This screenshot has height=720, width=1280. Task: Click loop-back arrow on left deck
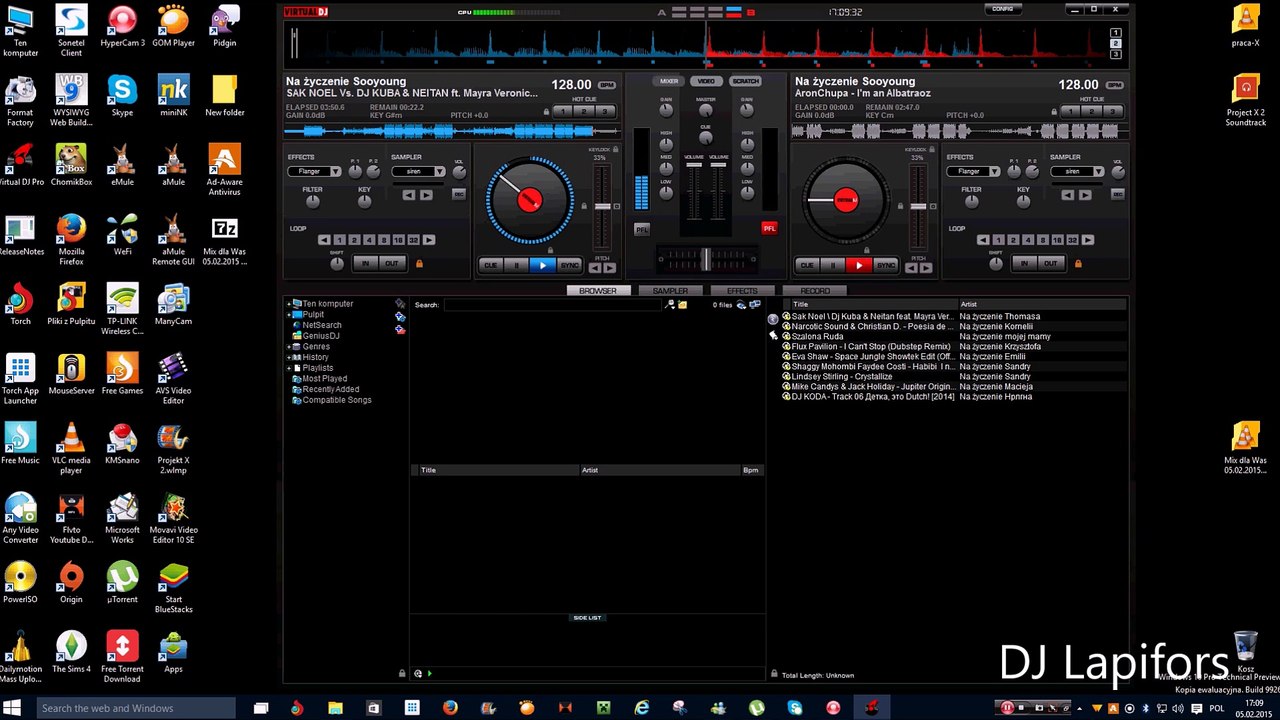[324, 240]
